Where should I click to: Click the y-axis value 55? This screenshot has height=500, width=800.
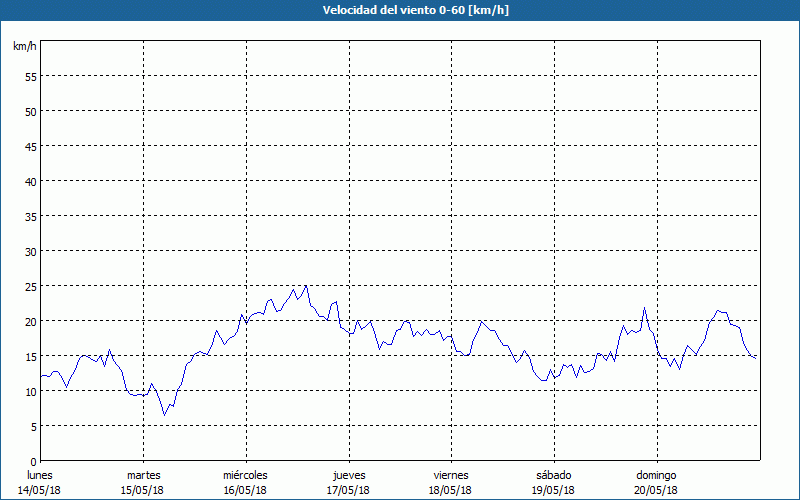click(31, 78)
